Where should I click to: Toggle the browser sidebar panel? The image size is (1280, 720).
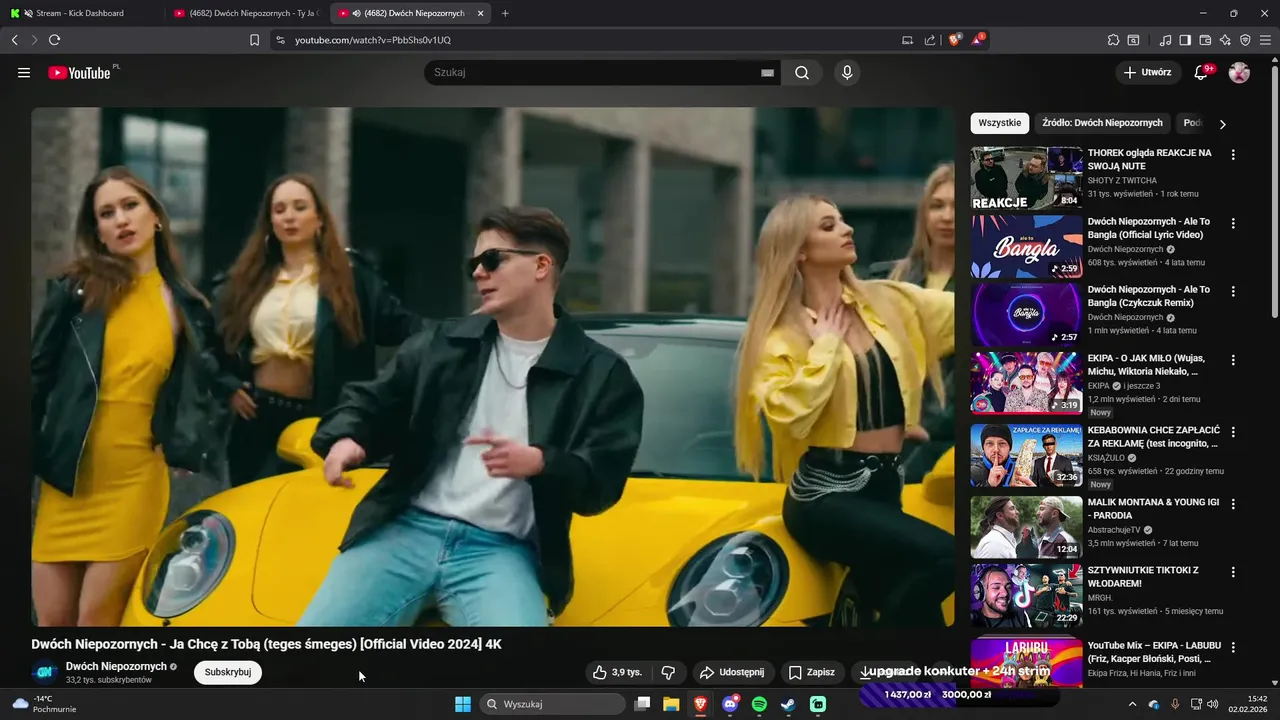(x=1185, y=40)
